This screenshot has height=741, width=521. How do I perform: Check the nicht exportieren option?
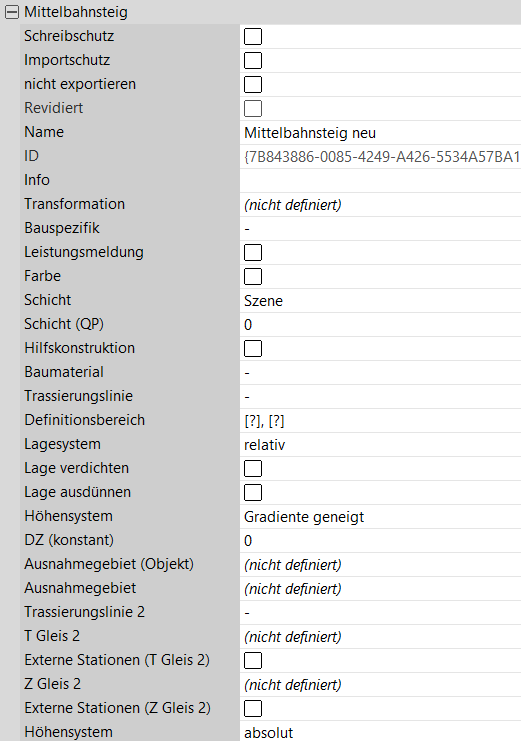pyautogui.click(x=253, y=85)
